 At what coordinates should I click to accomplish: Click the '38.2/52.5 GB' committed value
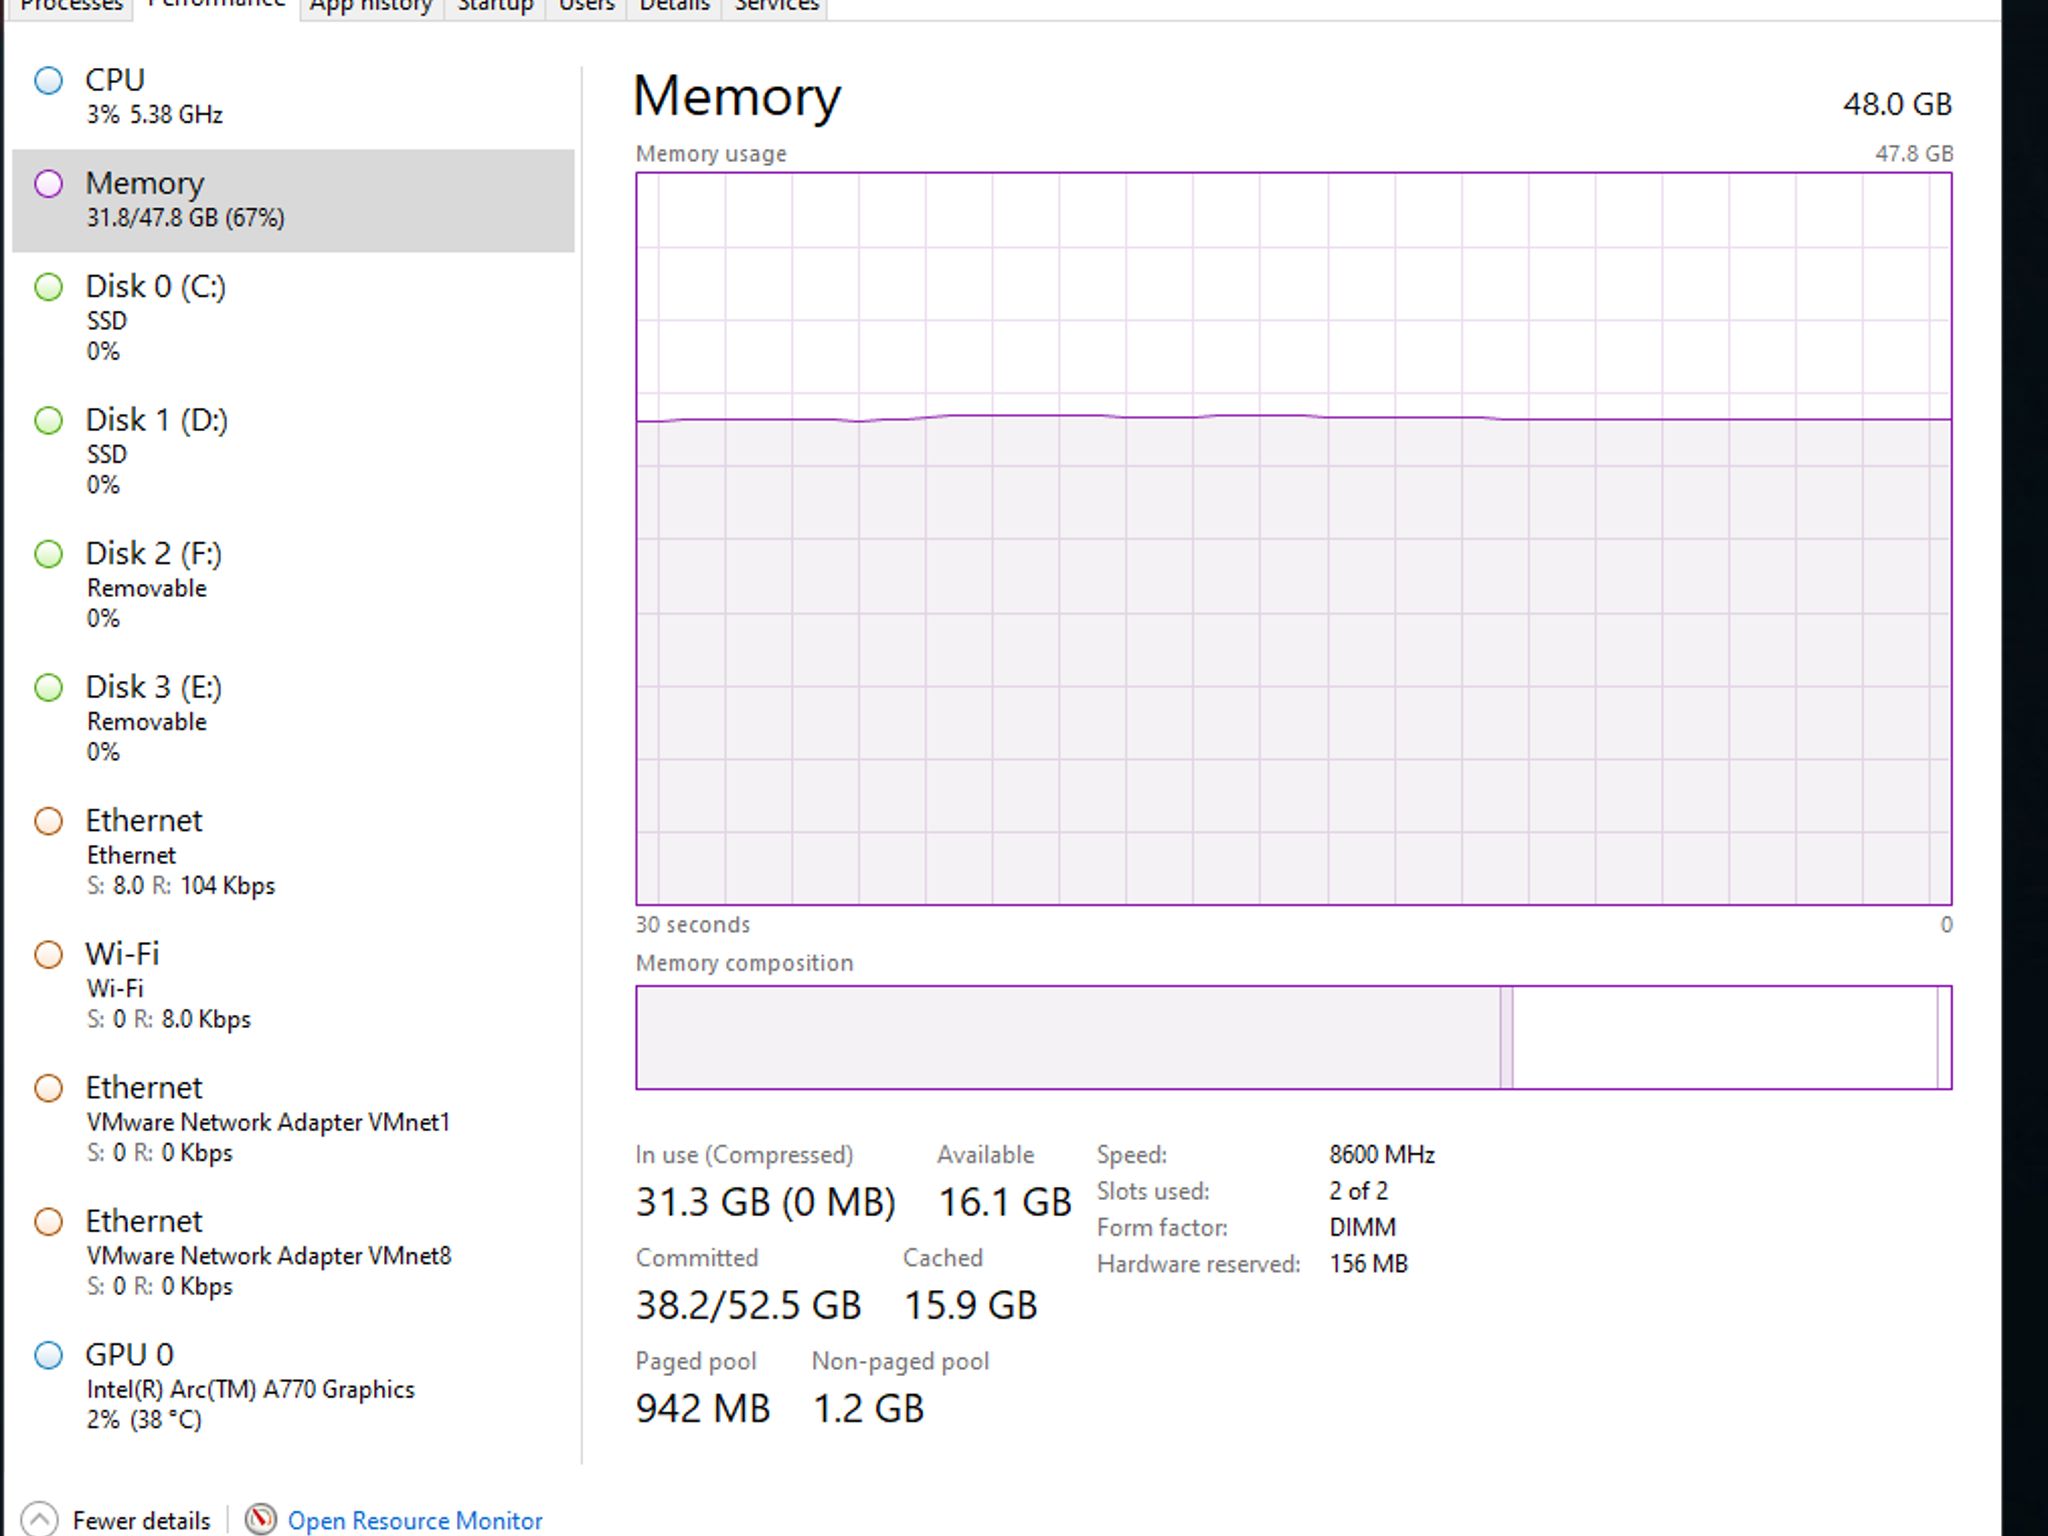point(748,1305)
